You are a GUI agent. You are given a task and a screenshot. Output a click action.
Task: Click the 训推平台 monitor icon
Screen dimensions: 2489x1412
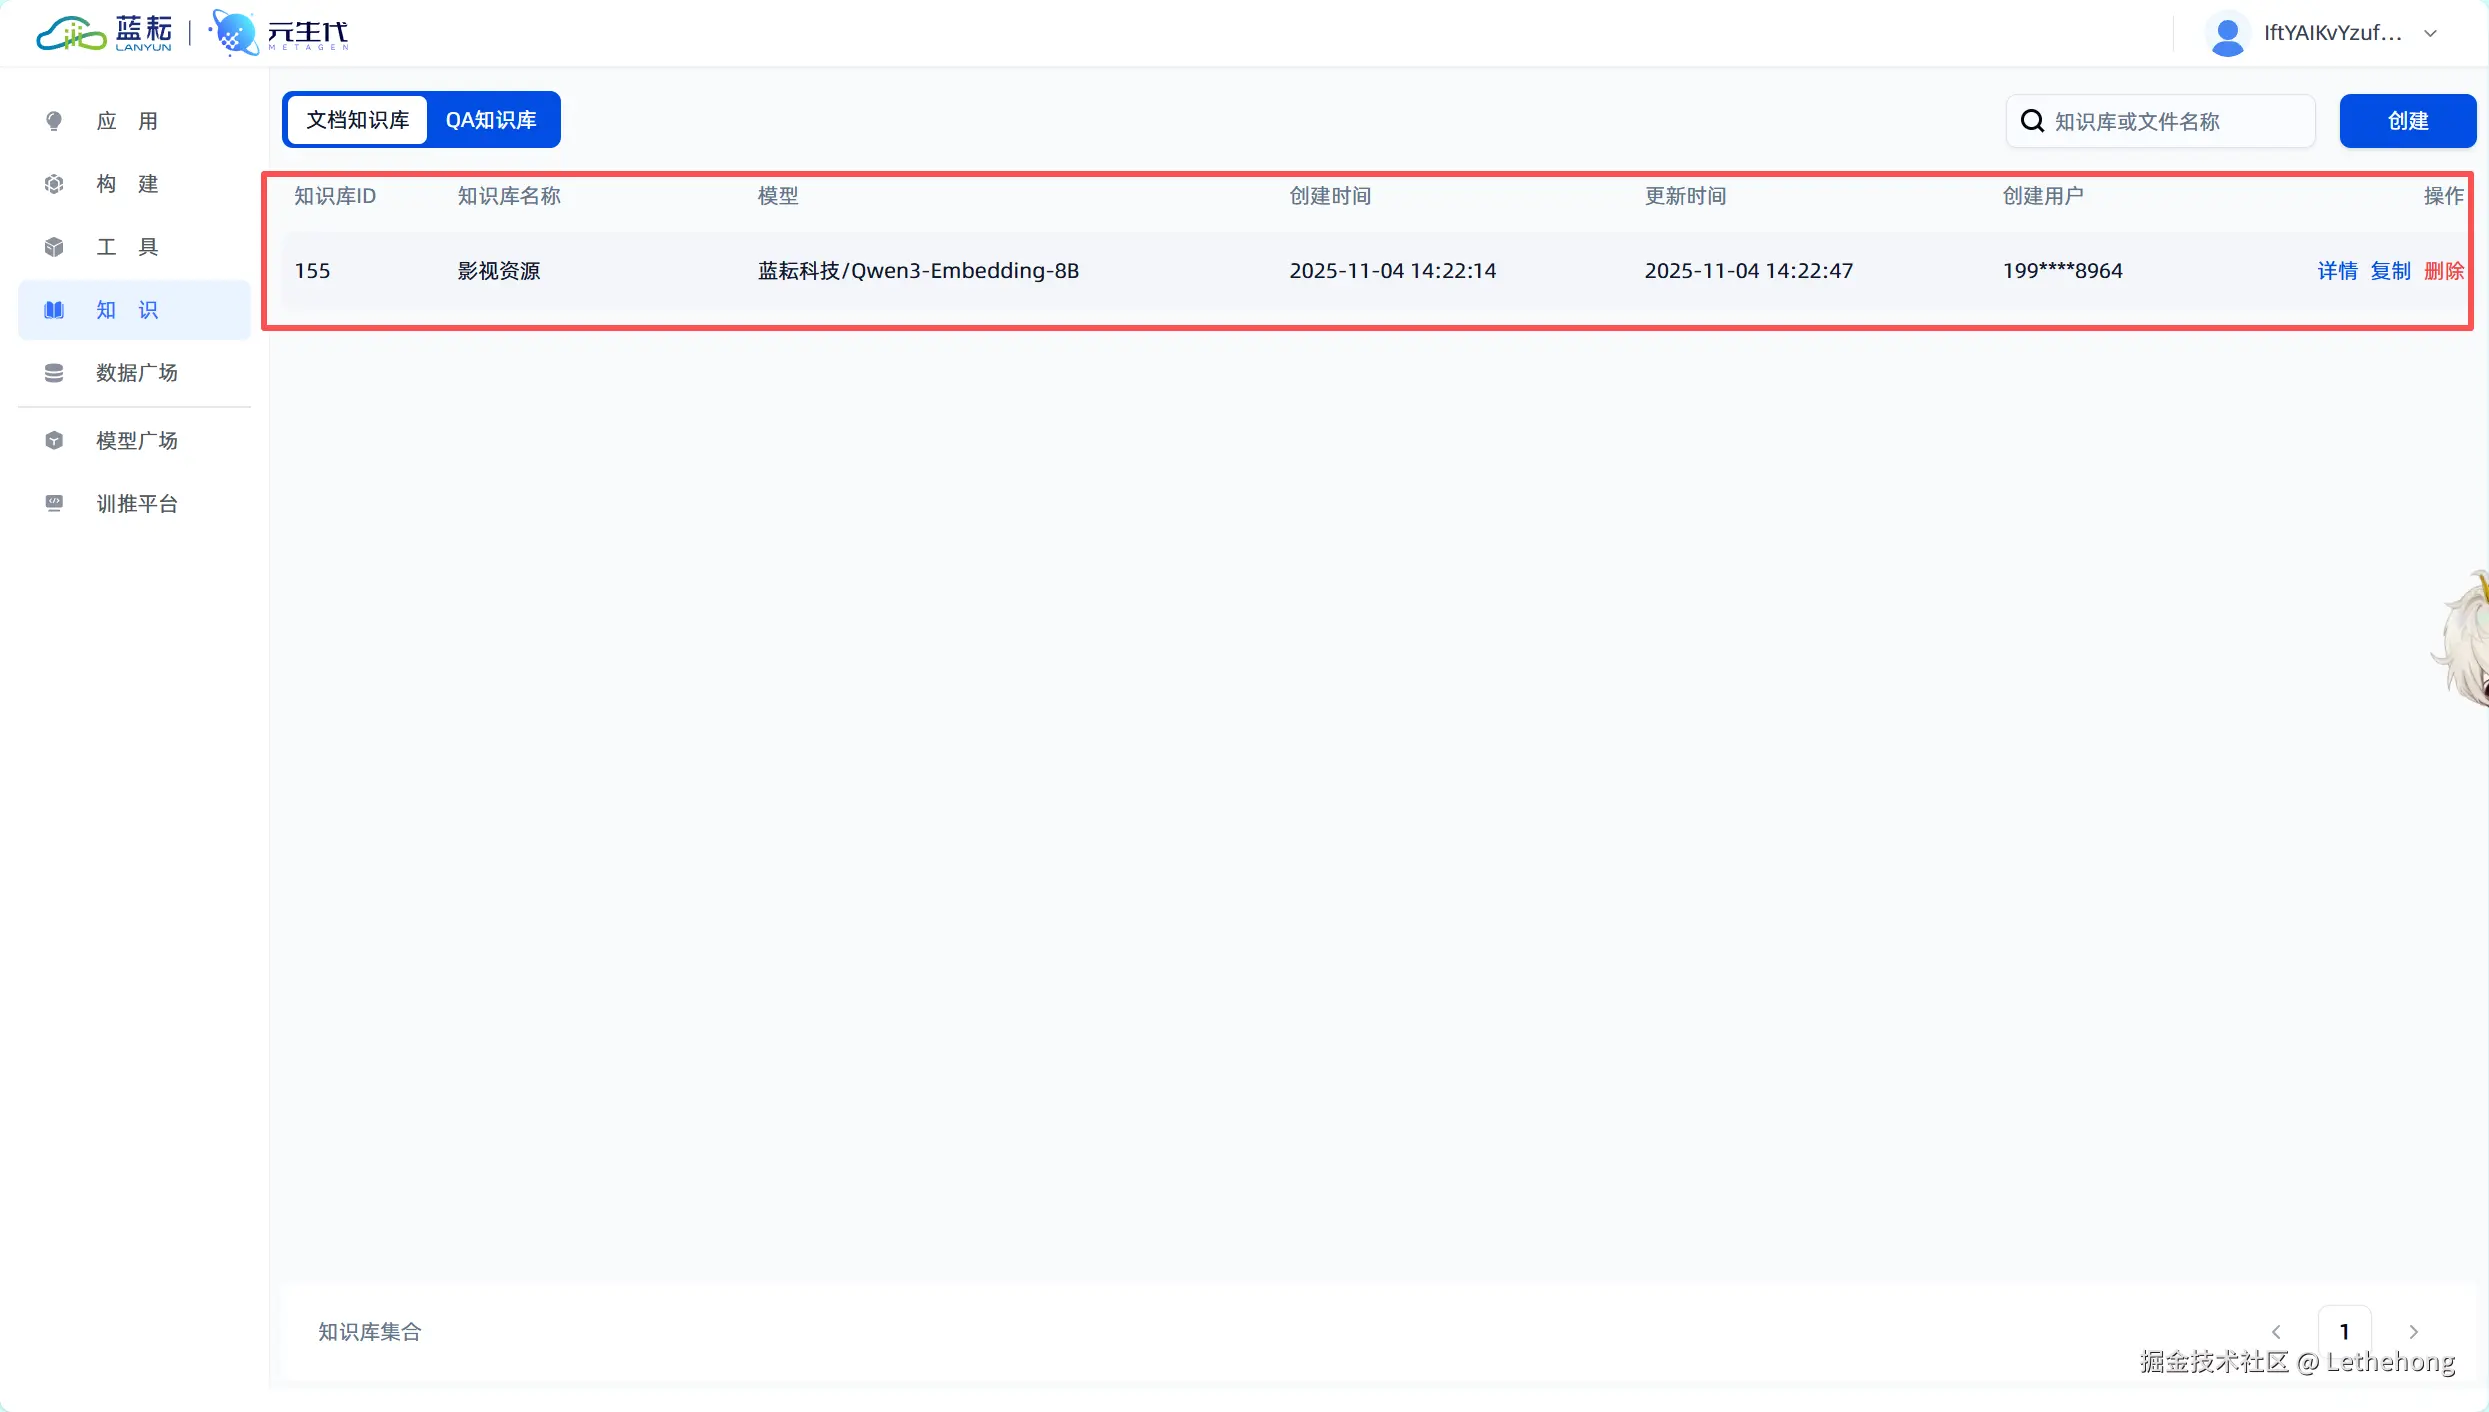coord(54,503)
